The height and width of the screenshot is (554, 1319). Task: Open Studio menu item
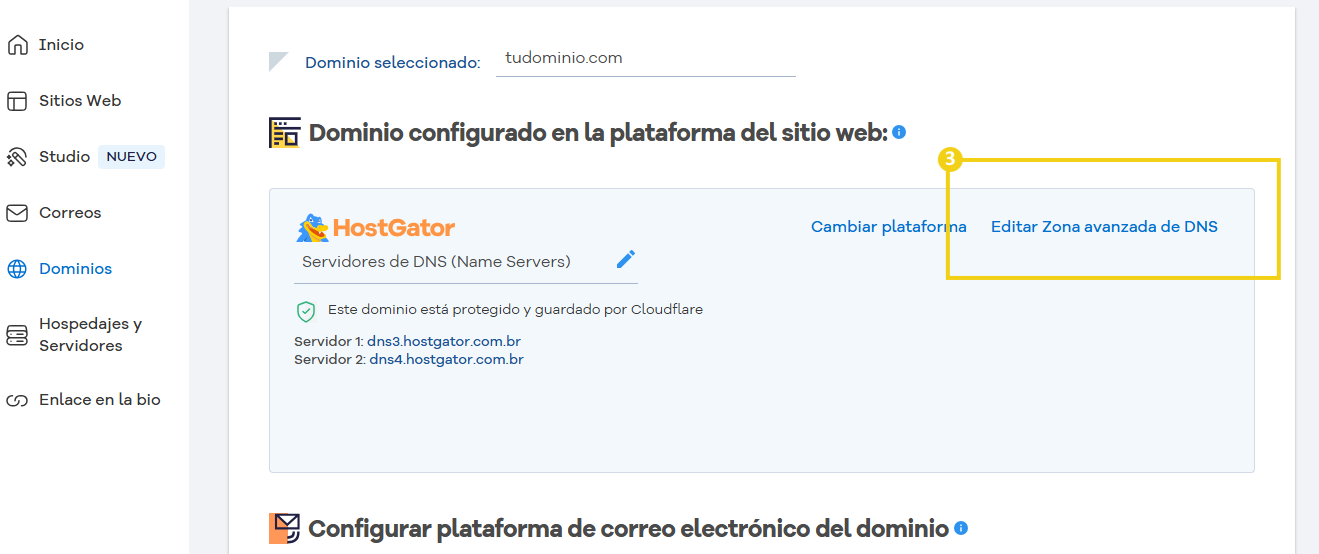point(64,157)
